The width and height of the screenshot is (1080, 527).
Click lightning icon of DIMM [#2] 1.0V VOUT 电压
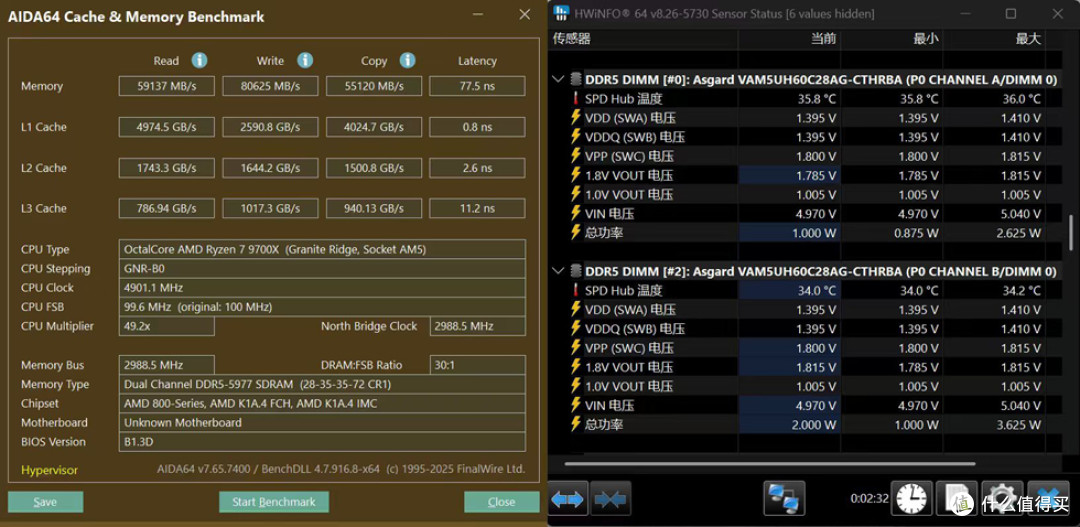point(576,386)
